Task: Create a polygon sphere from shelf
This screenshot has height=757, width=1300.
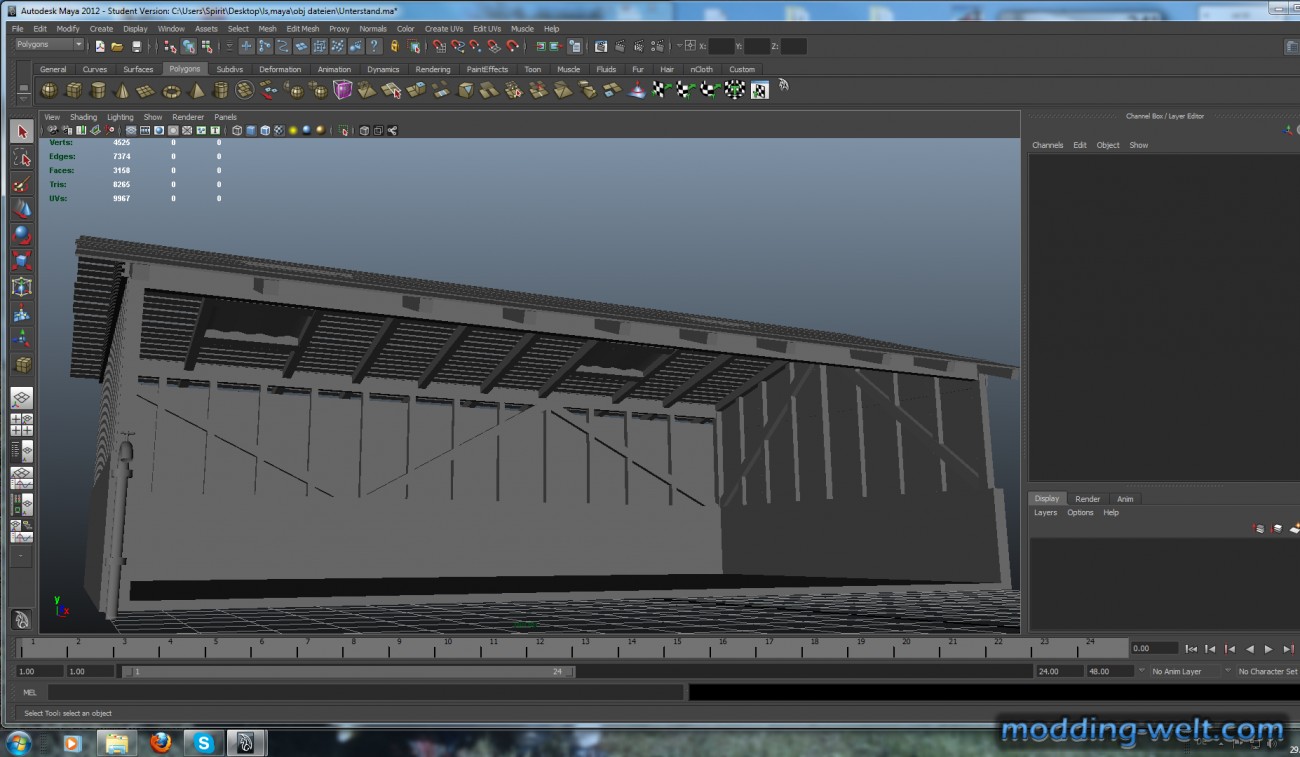Action: 49,91
